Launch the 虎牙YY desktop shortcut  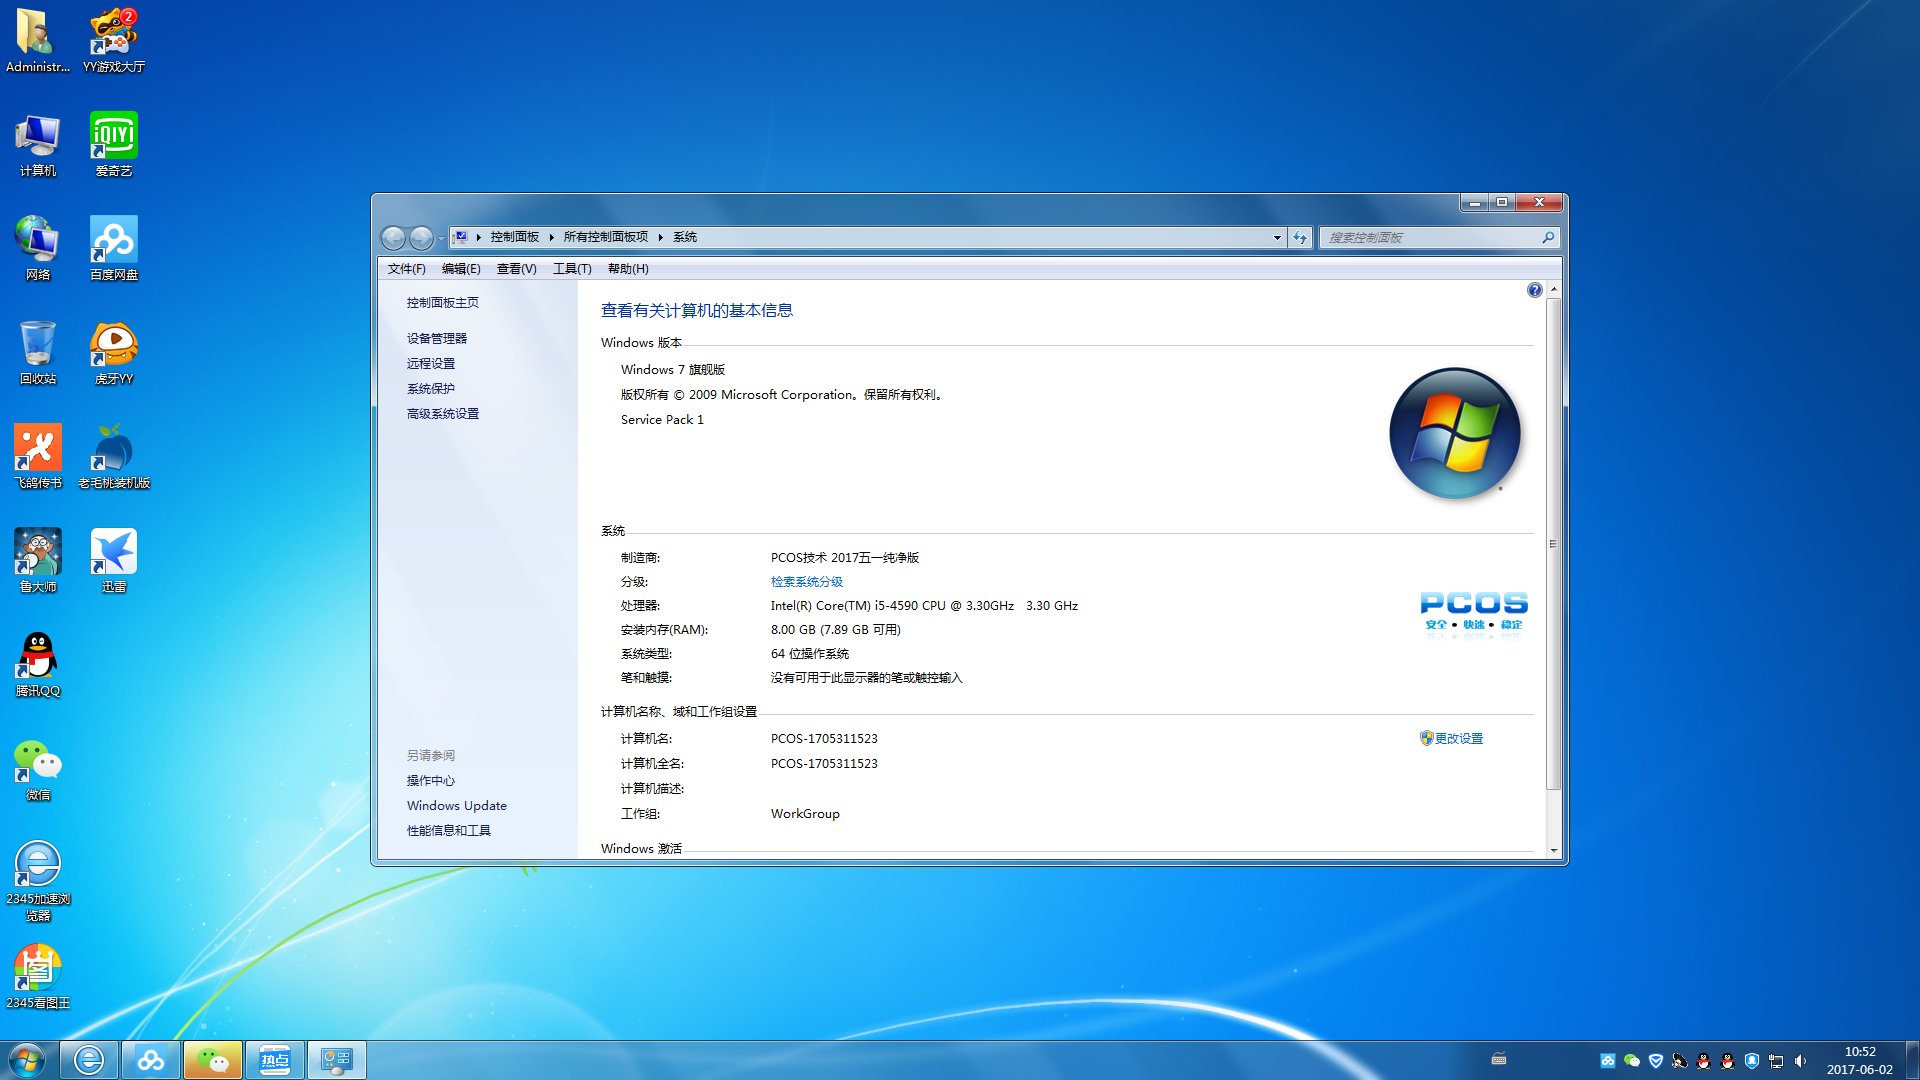[x=114, y=352]
